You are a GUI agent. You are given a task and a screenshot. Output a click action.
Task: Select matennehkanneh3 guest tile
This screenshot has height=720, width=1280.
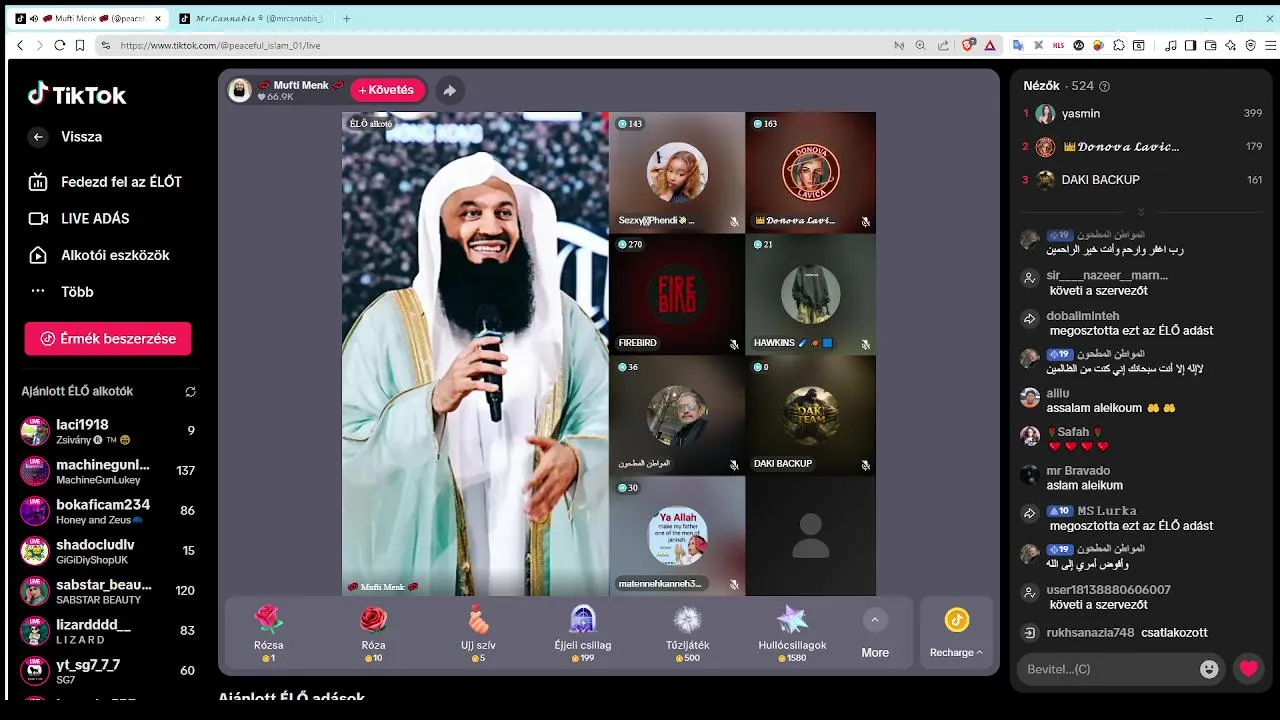tap(677, 536)
